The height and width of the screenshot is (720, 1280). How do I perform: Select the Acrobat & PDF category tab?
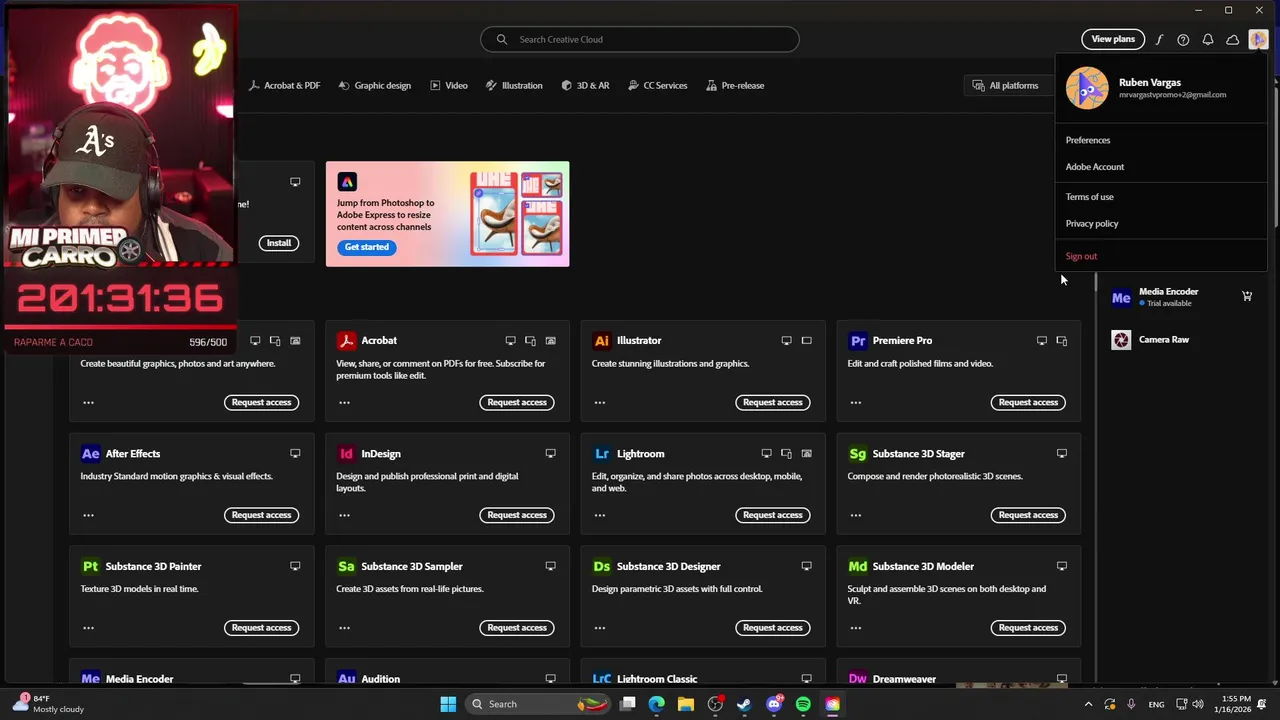tap(284, 86)
